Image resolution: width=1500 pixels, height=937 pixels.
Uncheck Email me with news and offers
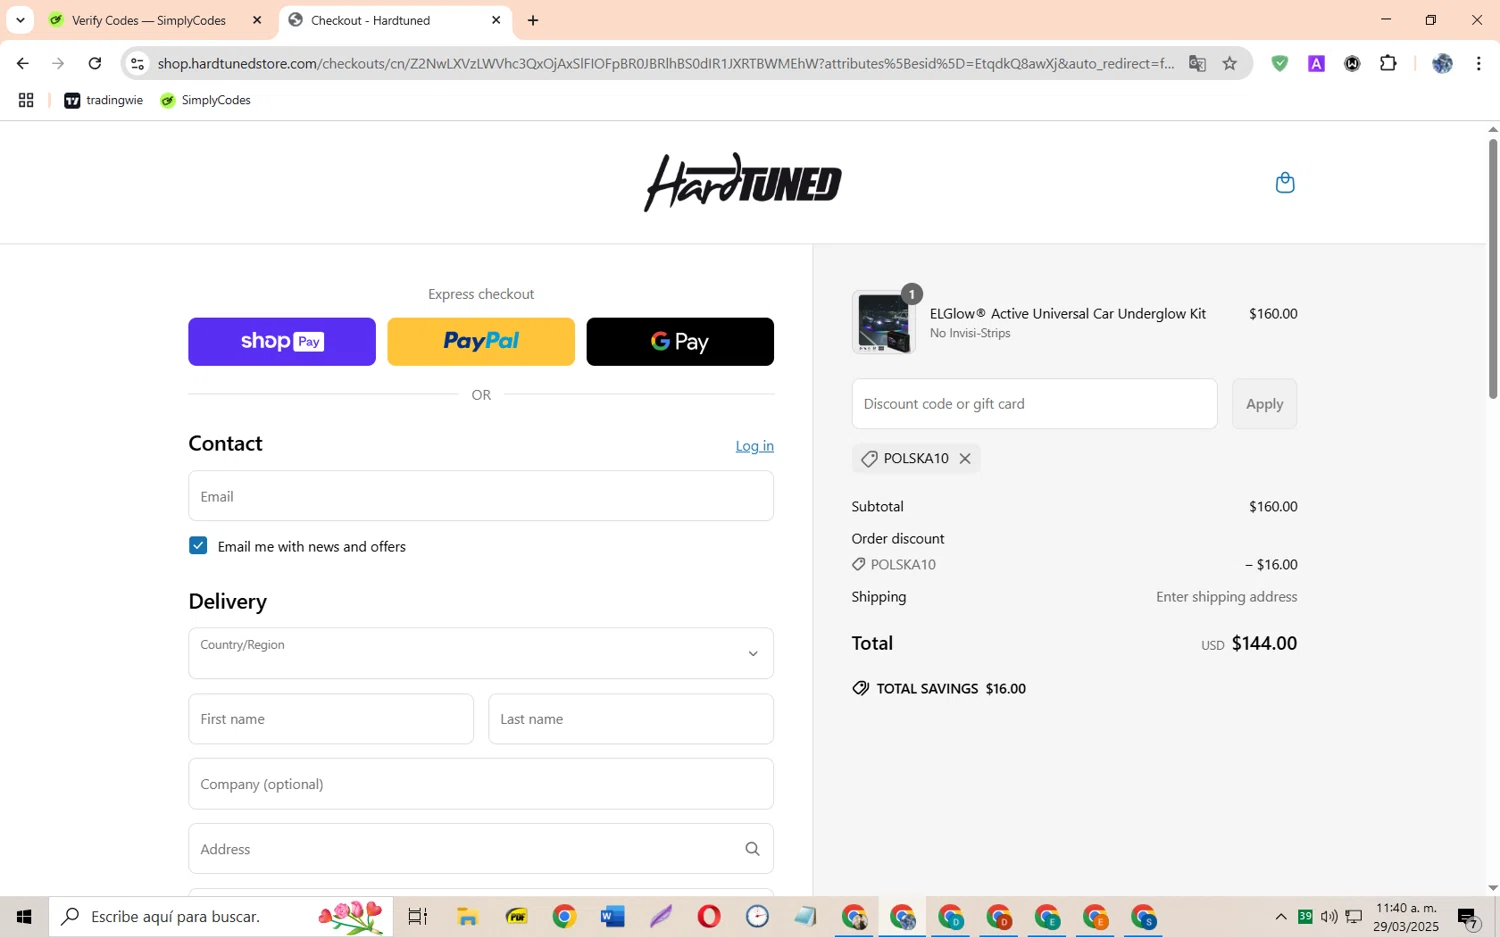pos(198,546)
